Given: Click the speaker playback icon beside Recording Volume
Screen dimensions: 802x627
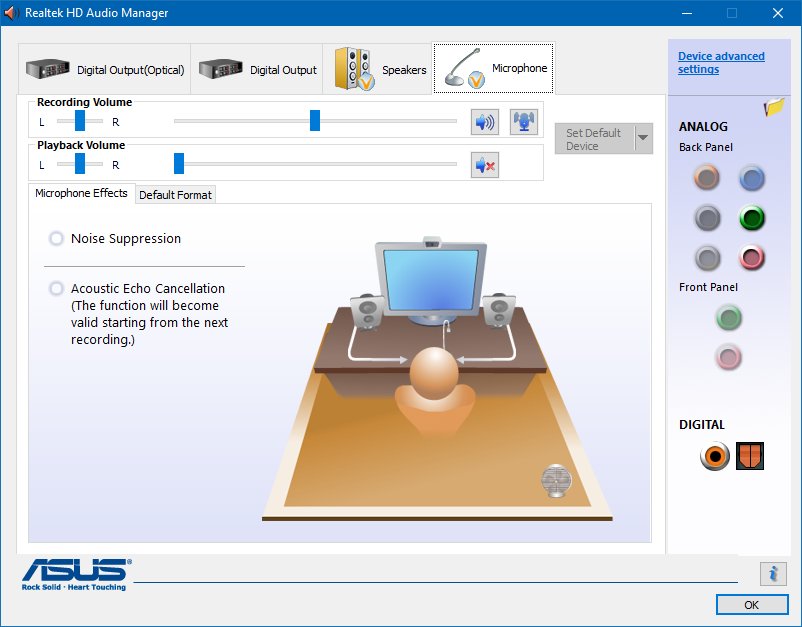Looking at the screenshot, I should (x=483, y=121).
